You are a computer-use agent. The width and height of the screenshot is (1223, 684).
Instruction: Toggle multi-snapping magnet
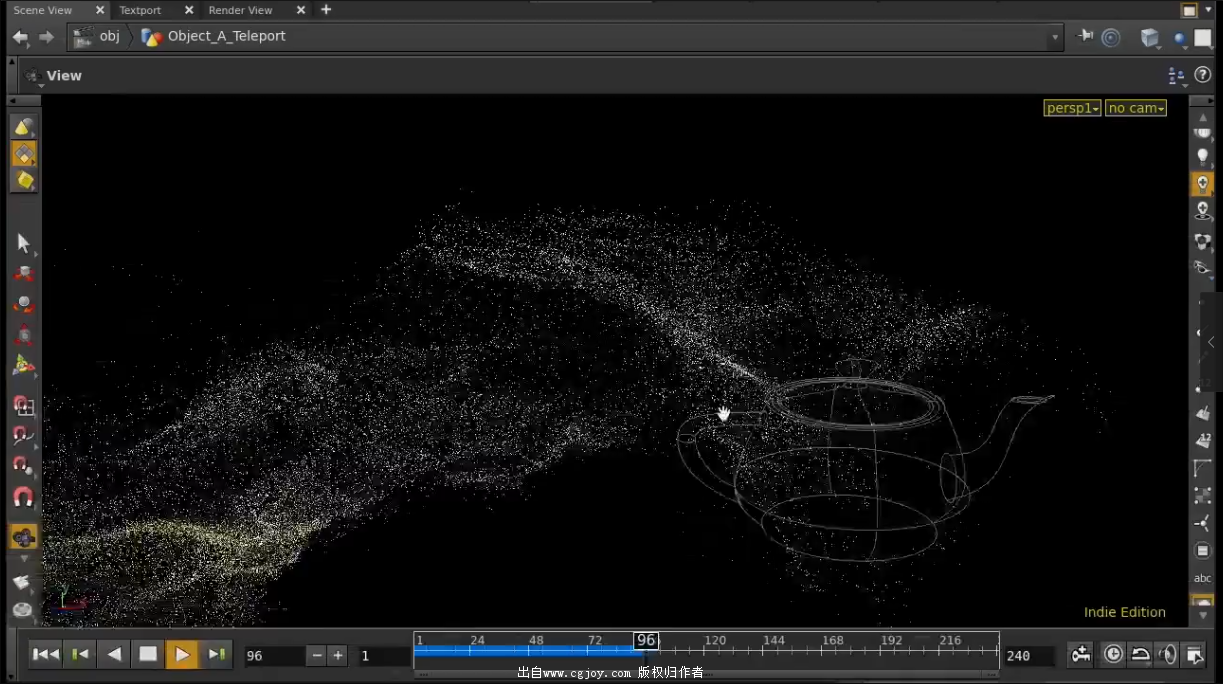click(24, 497)
